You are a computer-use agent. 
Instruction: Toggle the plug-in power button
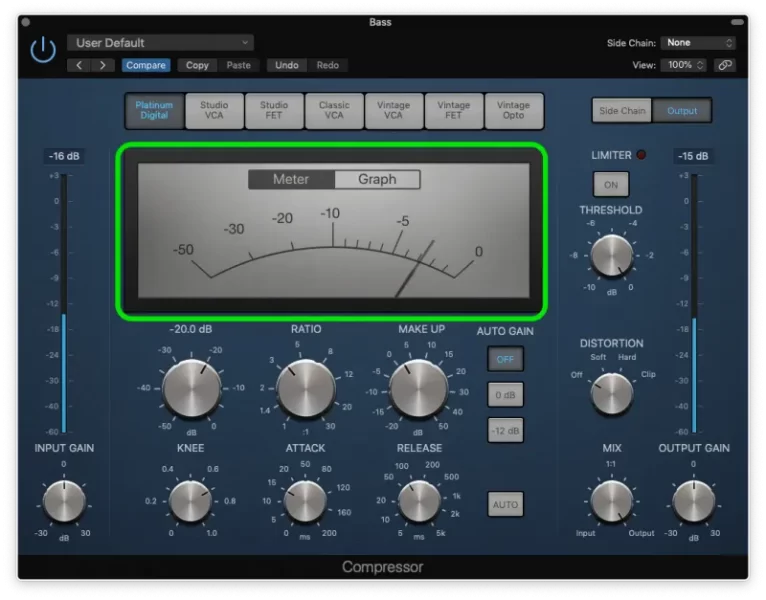43,49
